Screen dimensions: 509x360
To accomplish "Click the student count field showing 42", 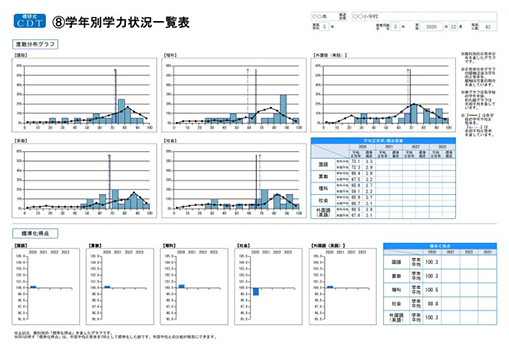I will [x=488, y=27].
